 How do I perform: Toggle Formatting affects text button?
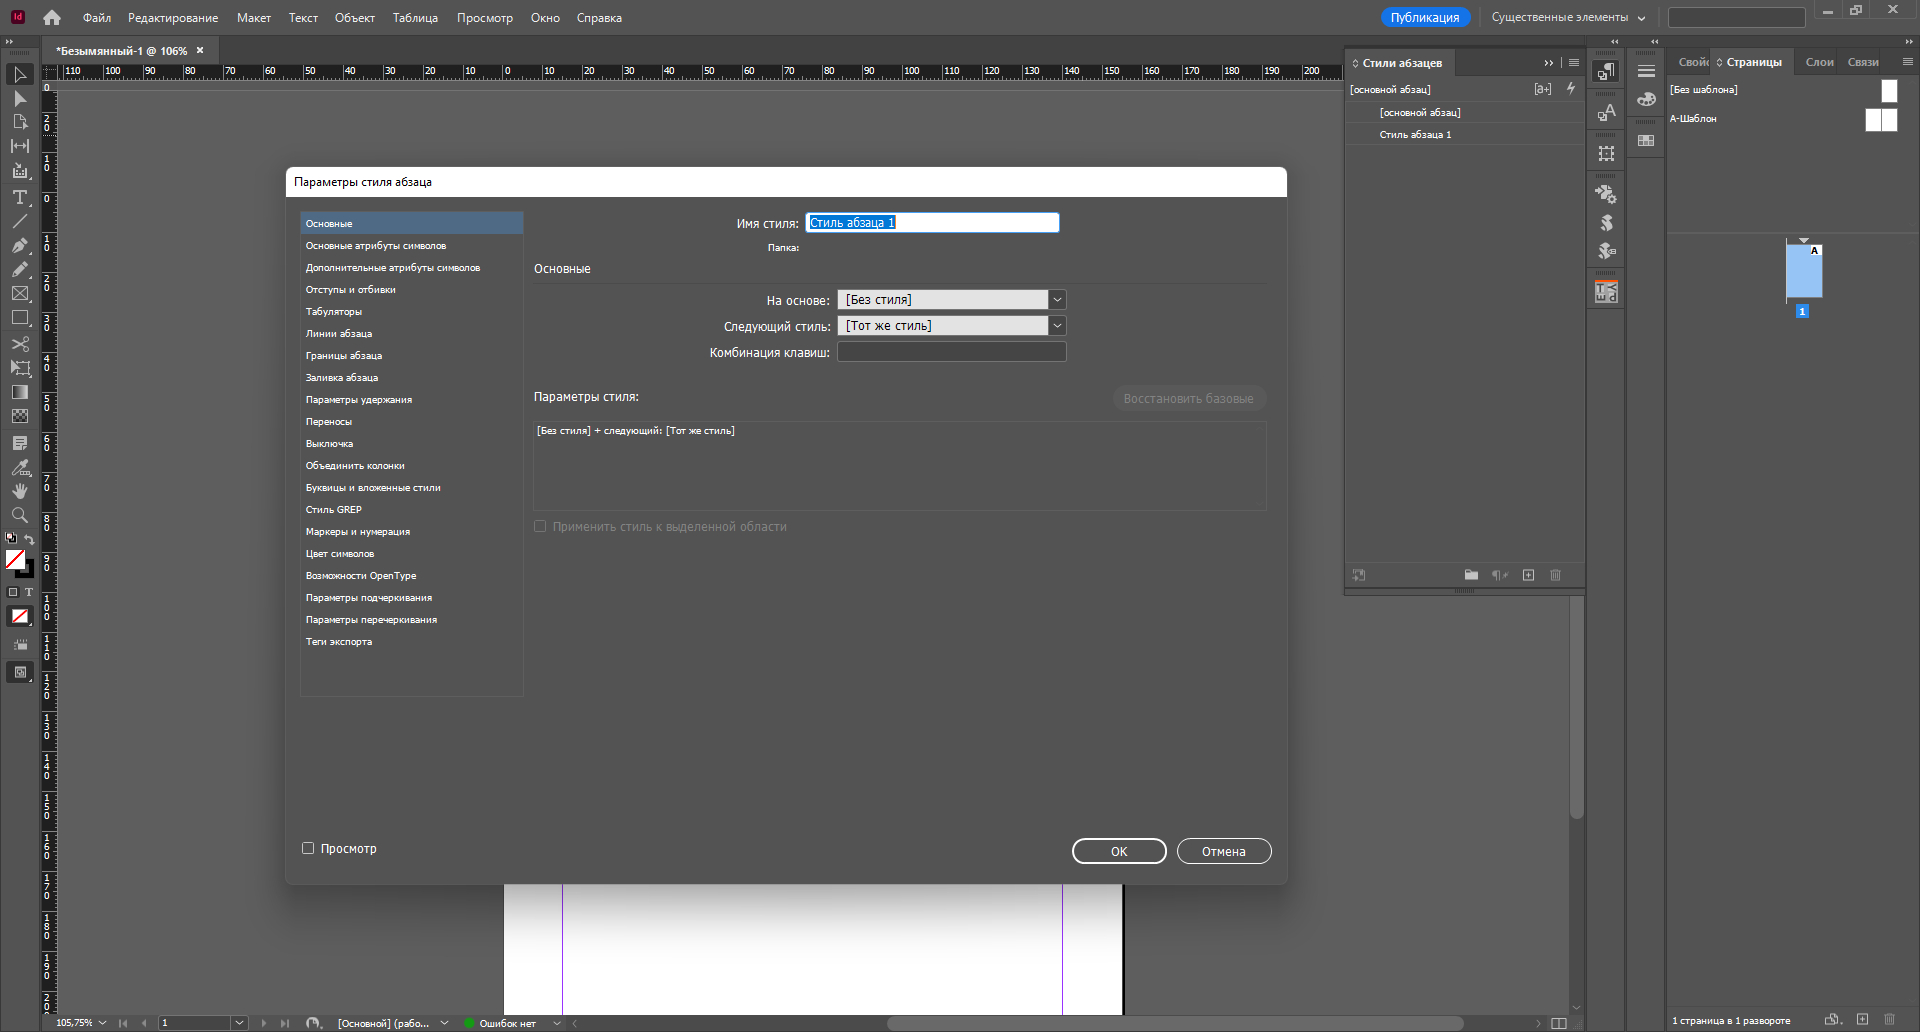point(29,592)
